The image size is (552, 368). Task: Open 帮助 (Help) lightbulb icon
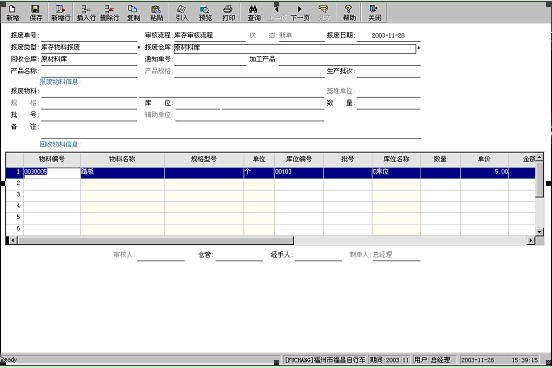pos(349,13)
